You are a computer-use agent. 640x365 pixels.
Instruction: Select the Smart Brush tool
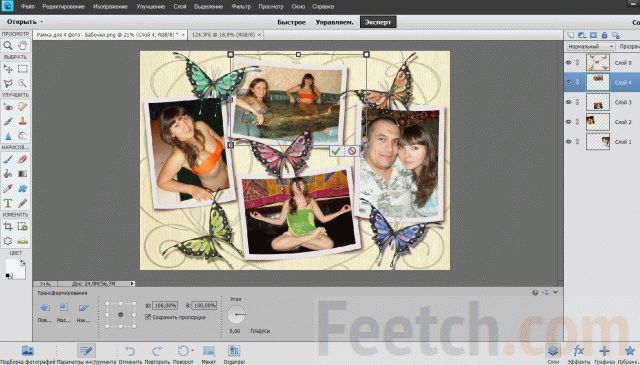tap(8, 121)
